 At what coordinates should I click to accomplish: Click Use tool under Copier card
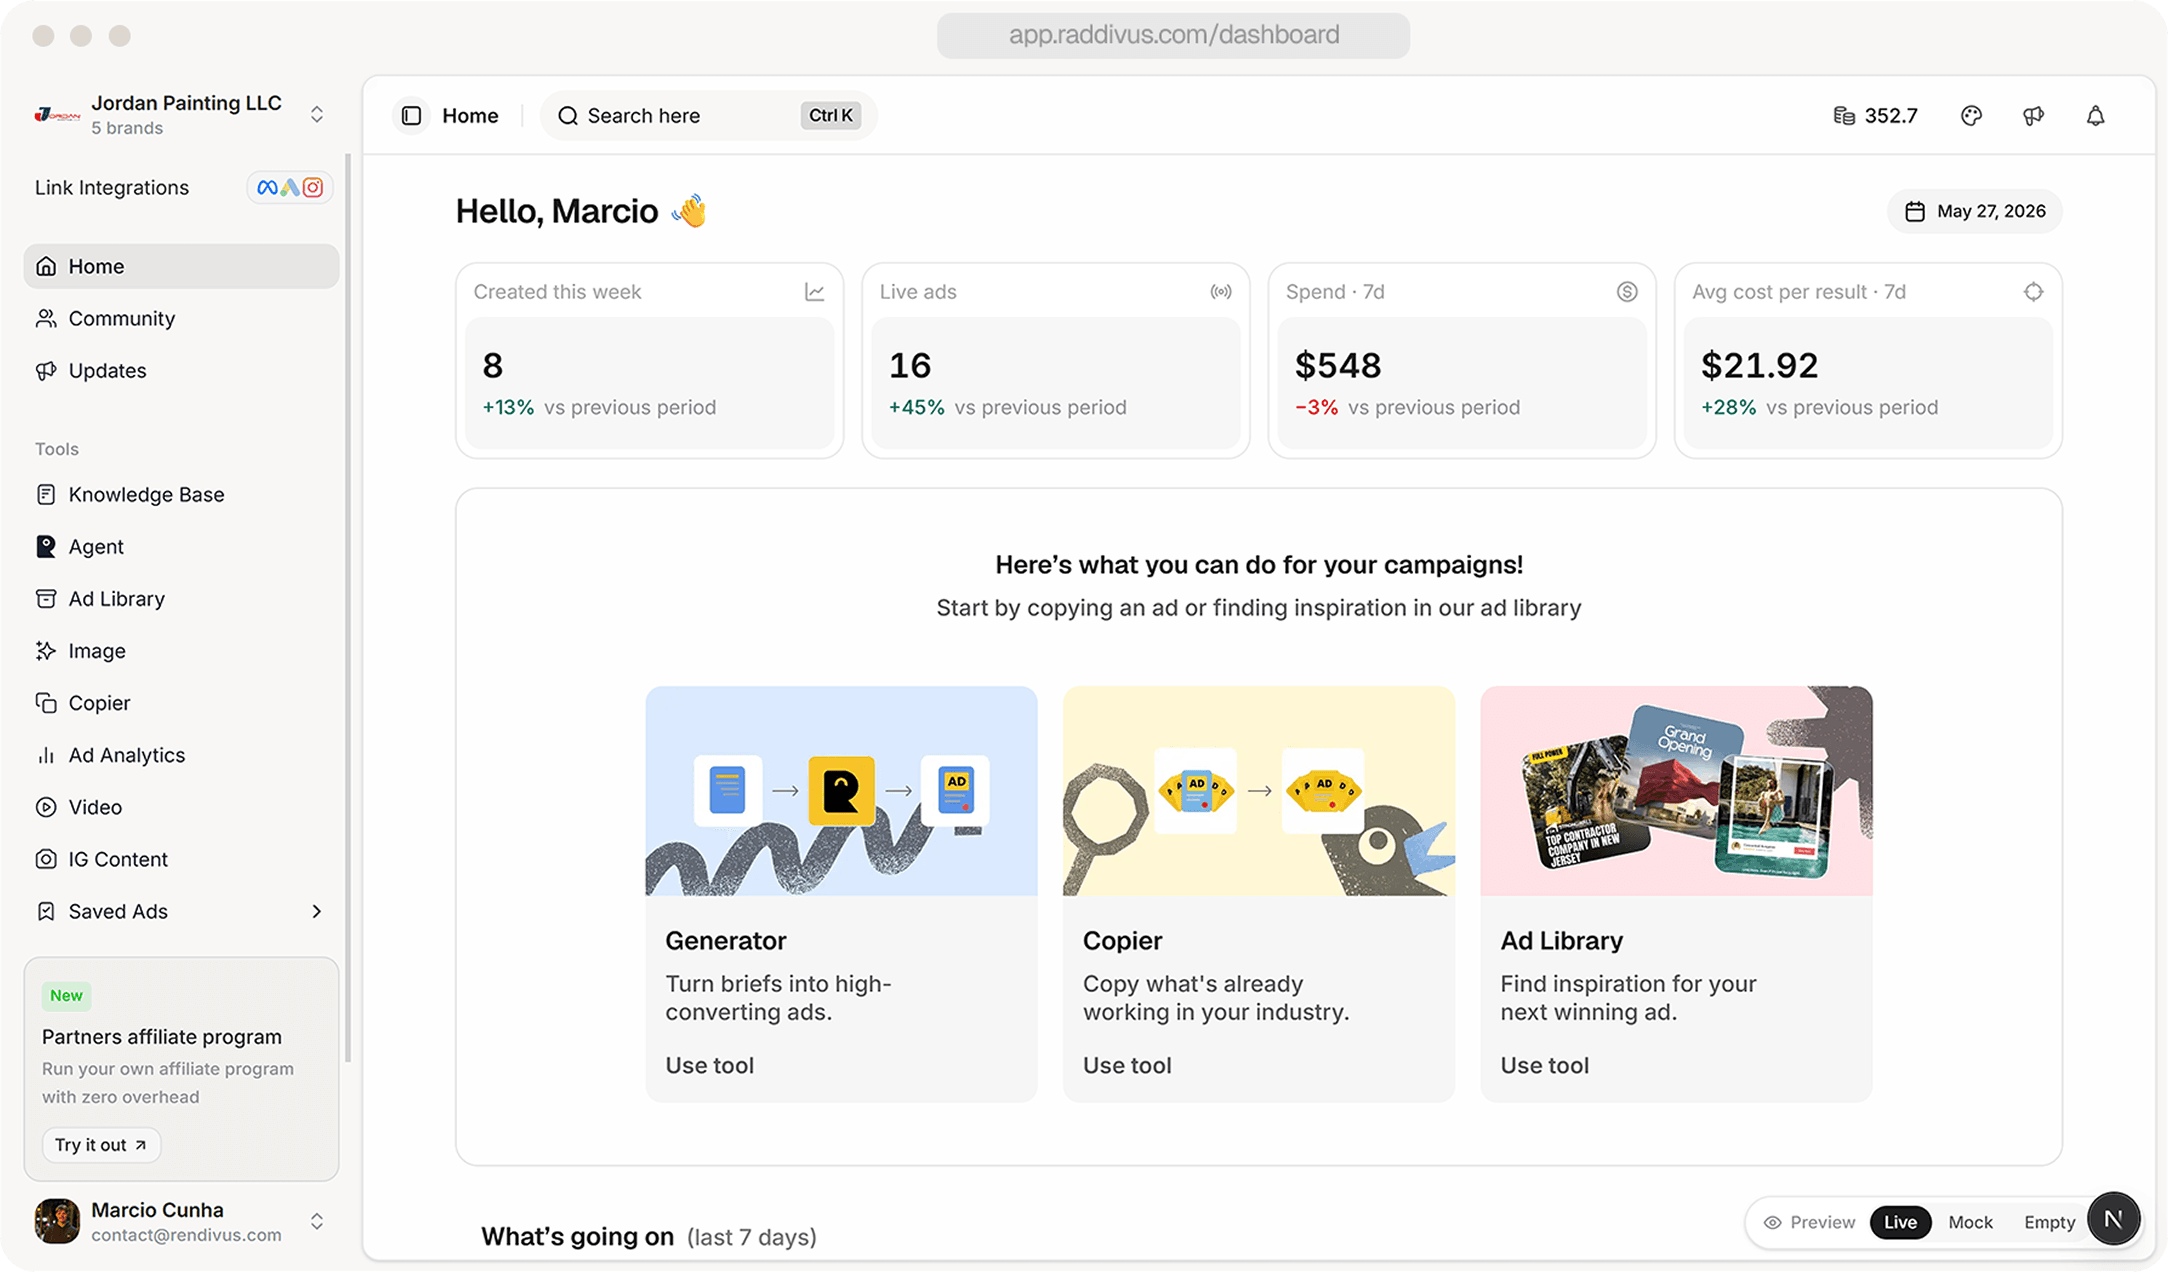1127,1066
